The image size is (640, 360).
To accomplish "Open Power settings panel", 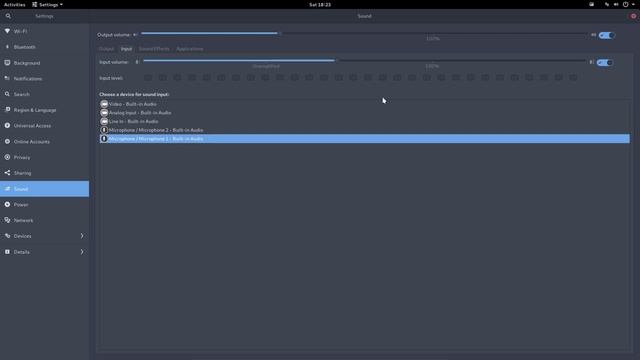I will pyautogui.click(x=44, y=204).
